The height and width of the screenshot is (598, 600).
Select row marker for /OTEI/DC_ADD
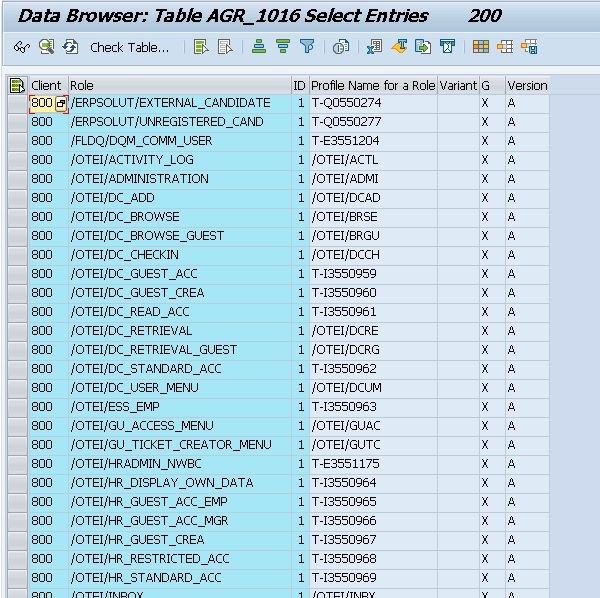(17, 199)
